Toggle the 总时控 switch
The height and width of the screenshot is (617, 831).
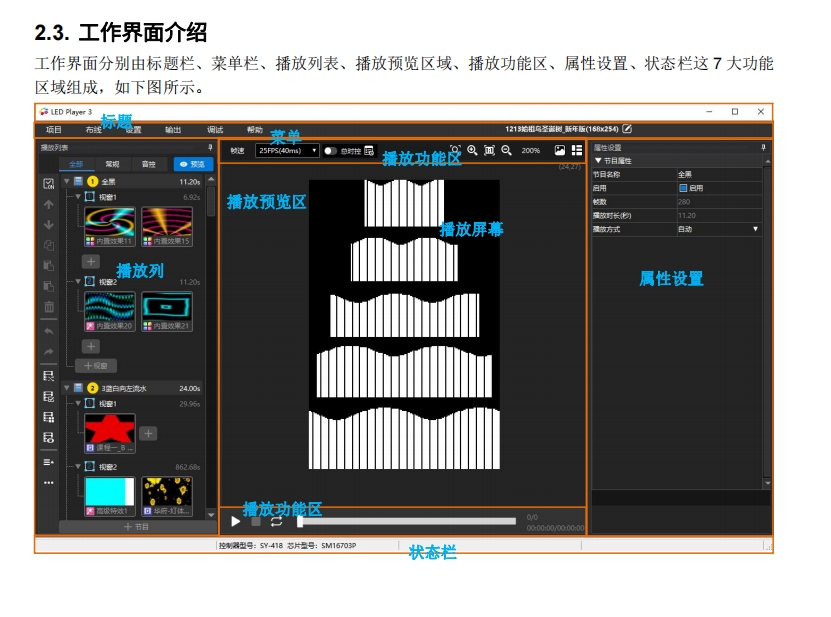click(330, 150)
